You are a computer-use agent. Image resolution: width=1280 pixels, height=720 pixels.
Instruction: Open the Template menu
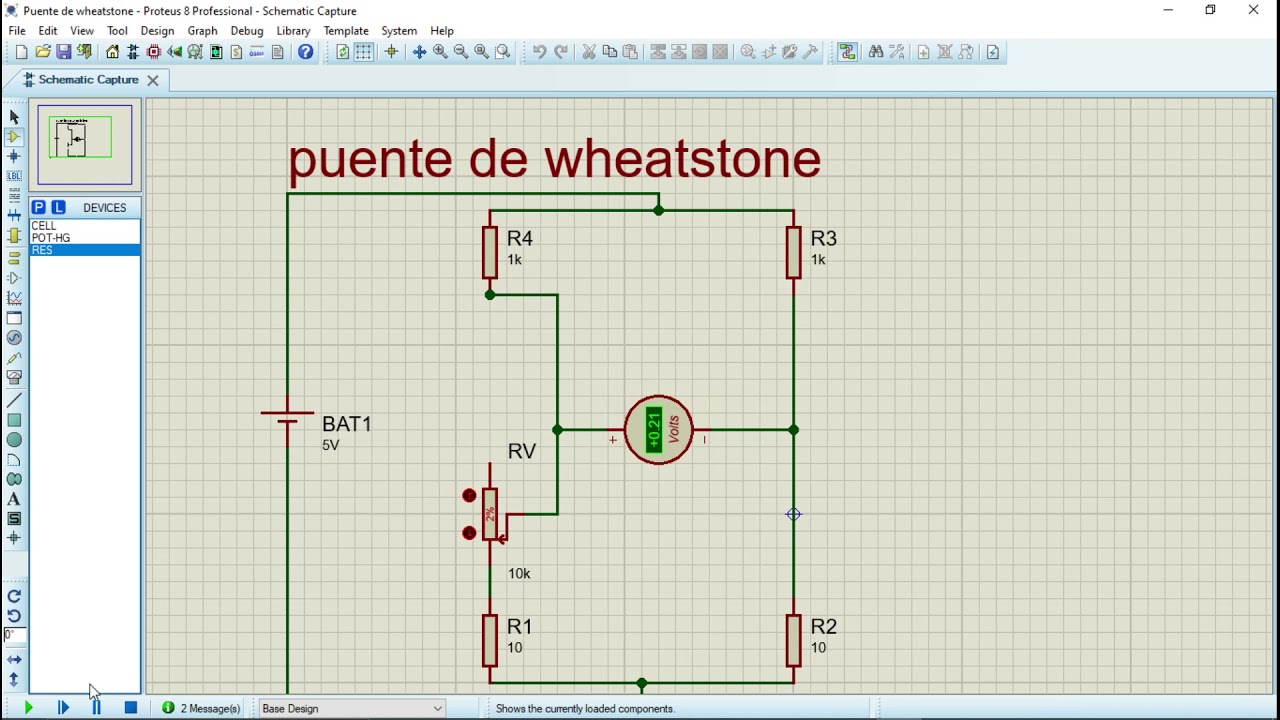click(x=346, y=31)
